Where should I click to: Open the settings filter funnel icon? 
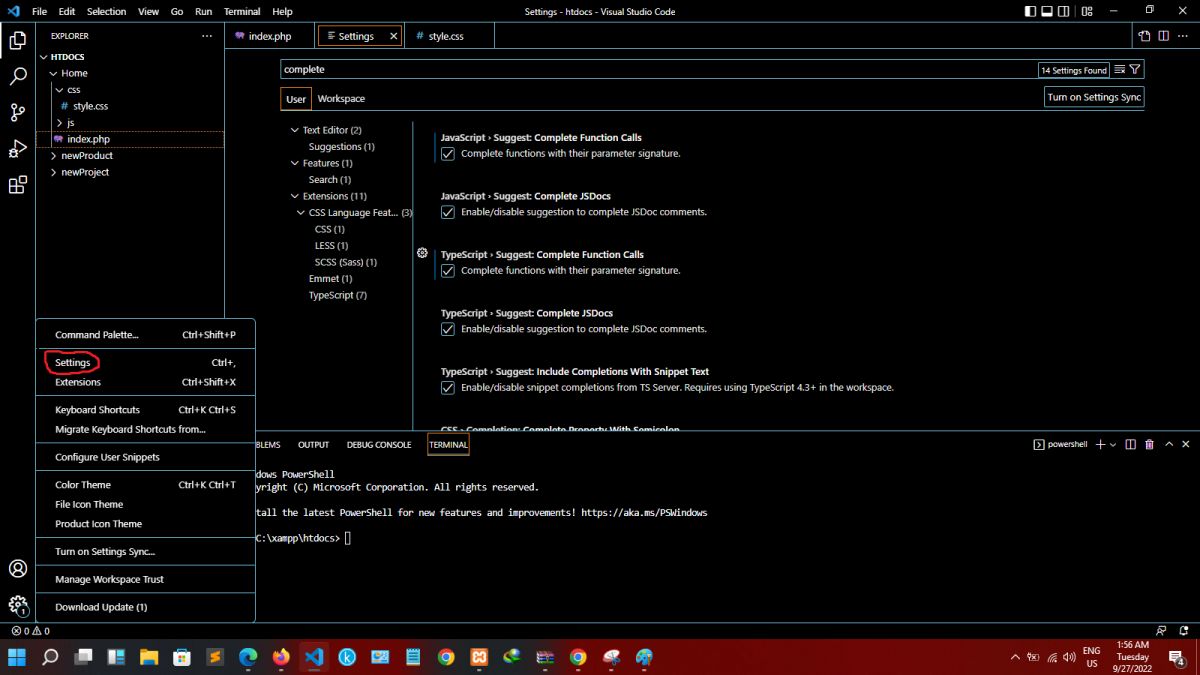[1135, 70]
